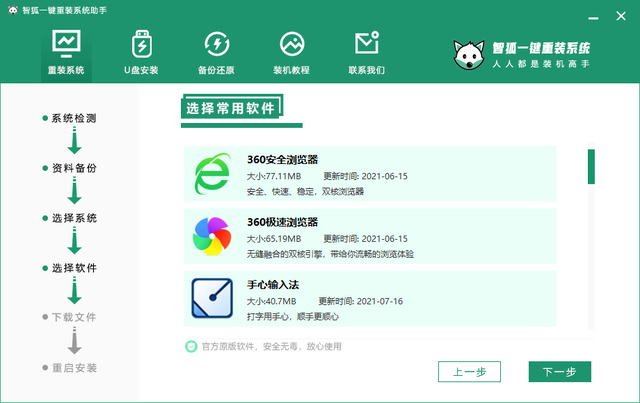Open the 备份还原 backup restore icon
Image resolution: width=640 pixels, height=403 pixels.
(x=217, y=44)
